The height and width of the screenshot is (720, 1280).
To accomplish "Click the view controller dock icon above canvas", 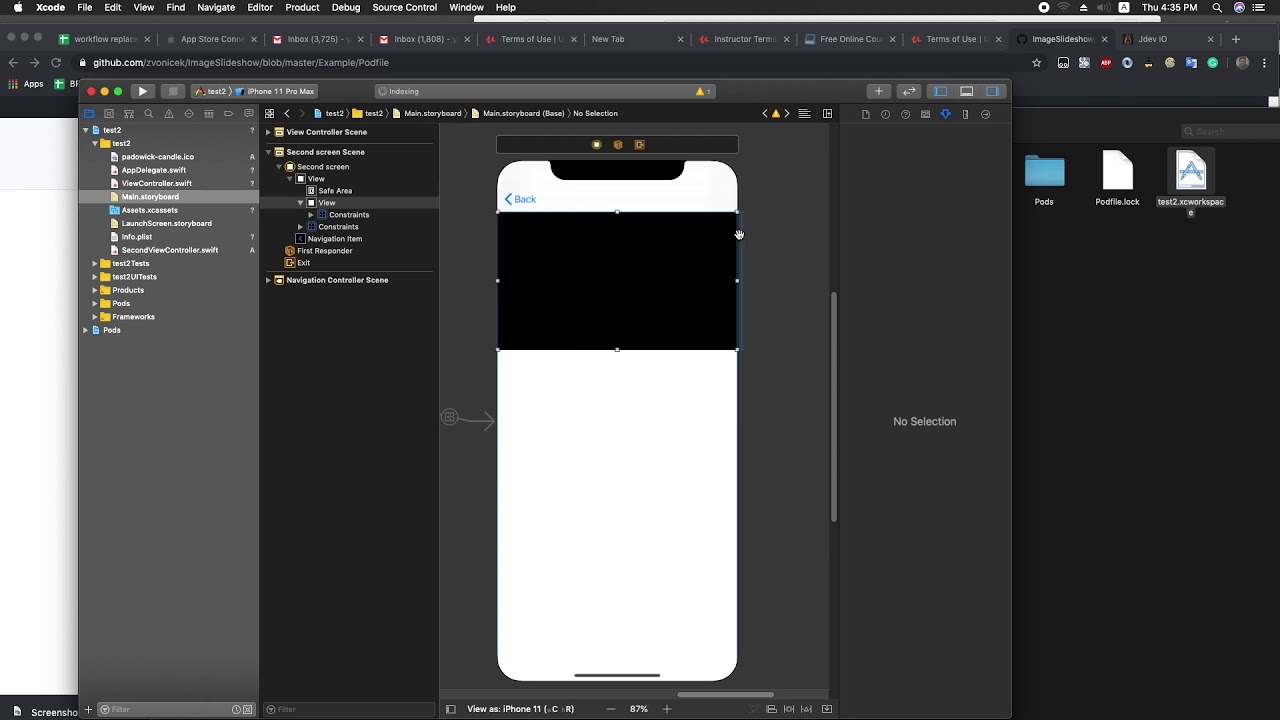I will (596, 145).
